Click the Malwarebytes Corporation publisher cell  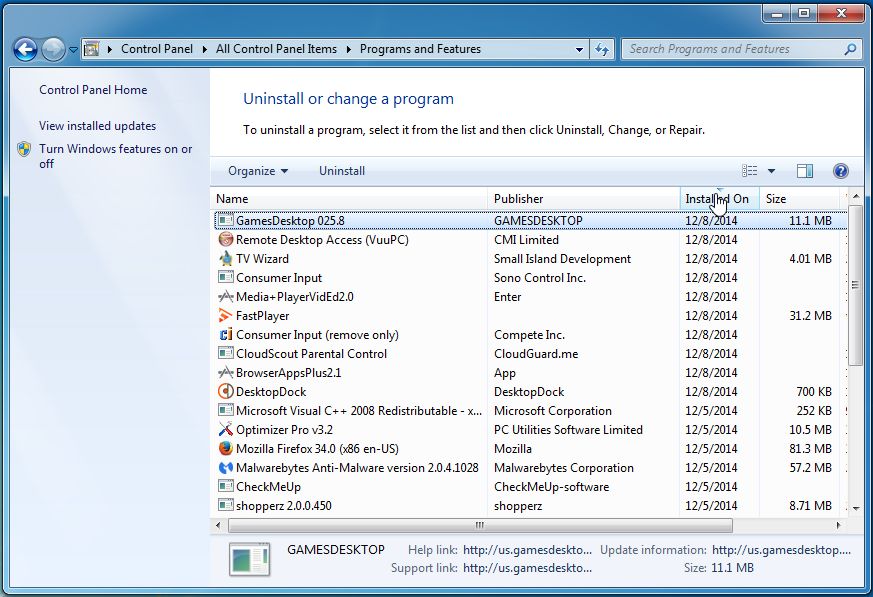[563, 467]
